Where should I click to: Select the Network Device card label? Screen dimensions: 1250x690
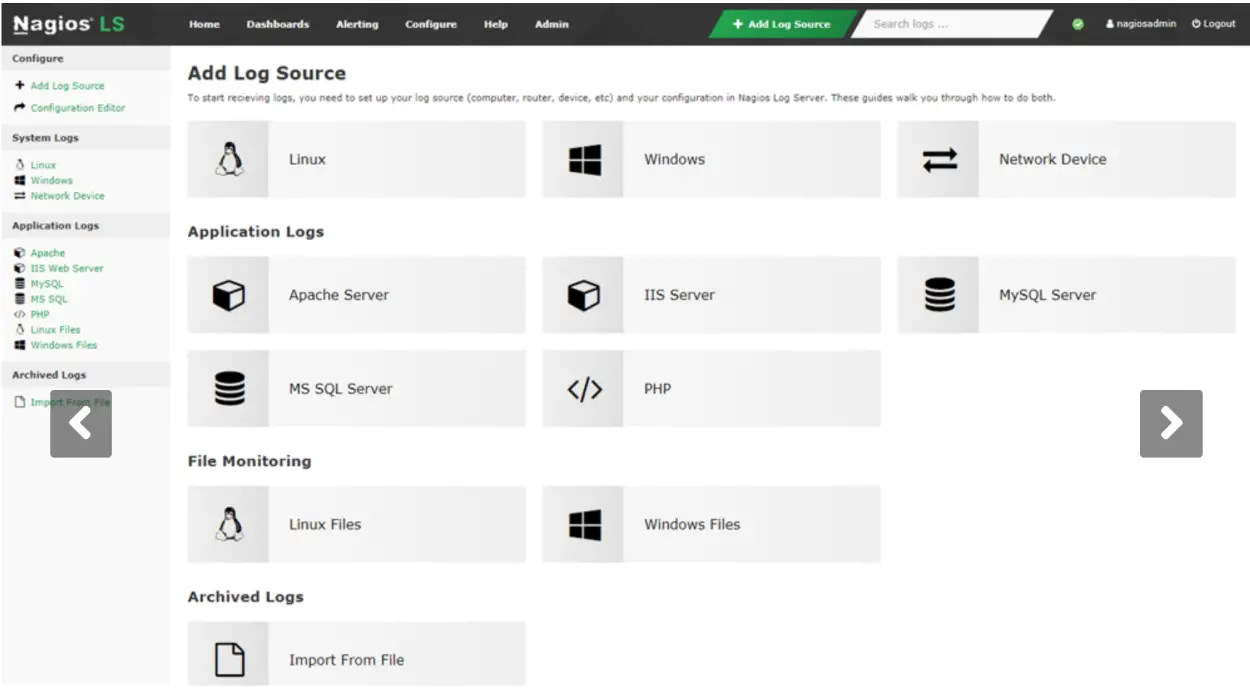pyautogui.click(x=1053, y=159)
